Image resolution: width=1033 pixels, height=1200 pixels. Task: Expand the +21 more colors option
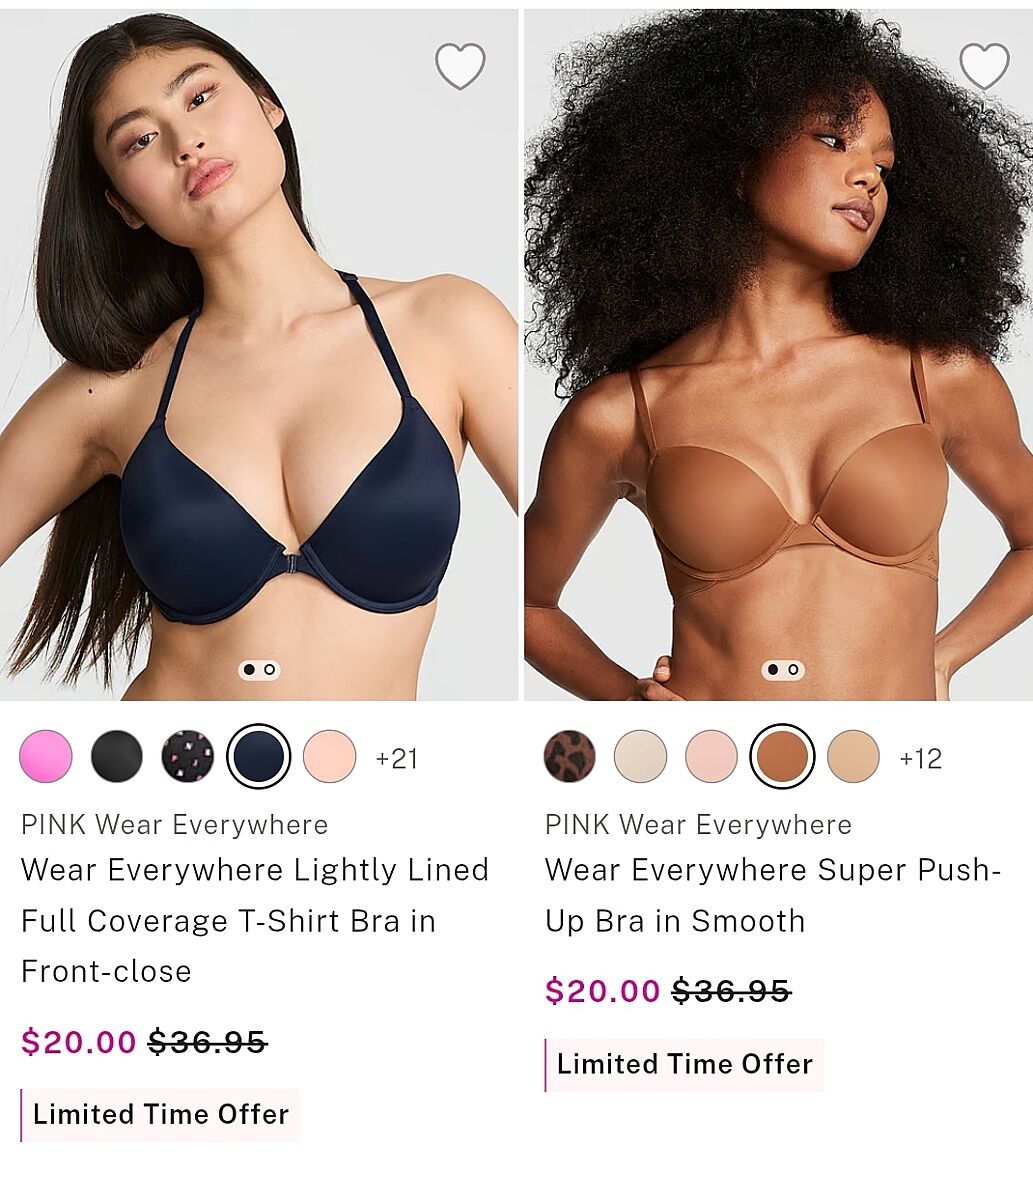pos(396,759)
